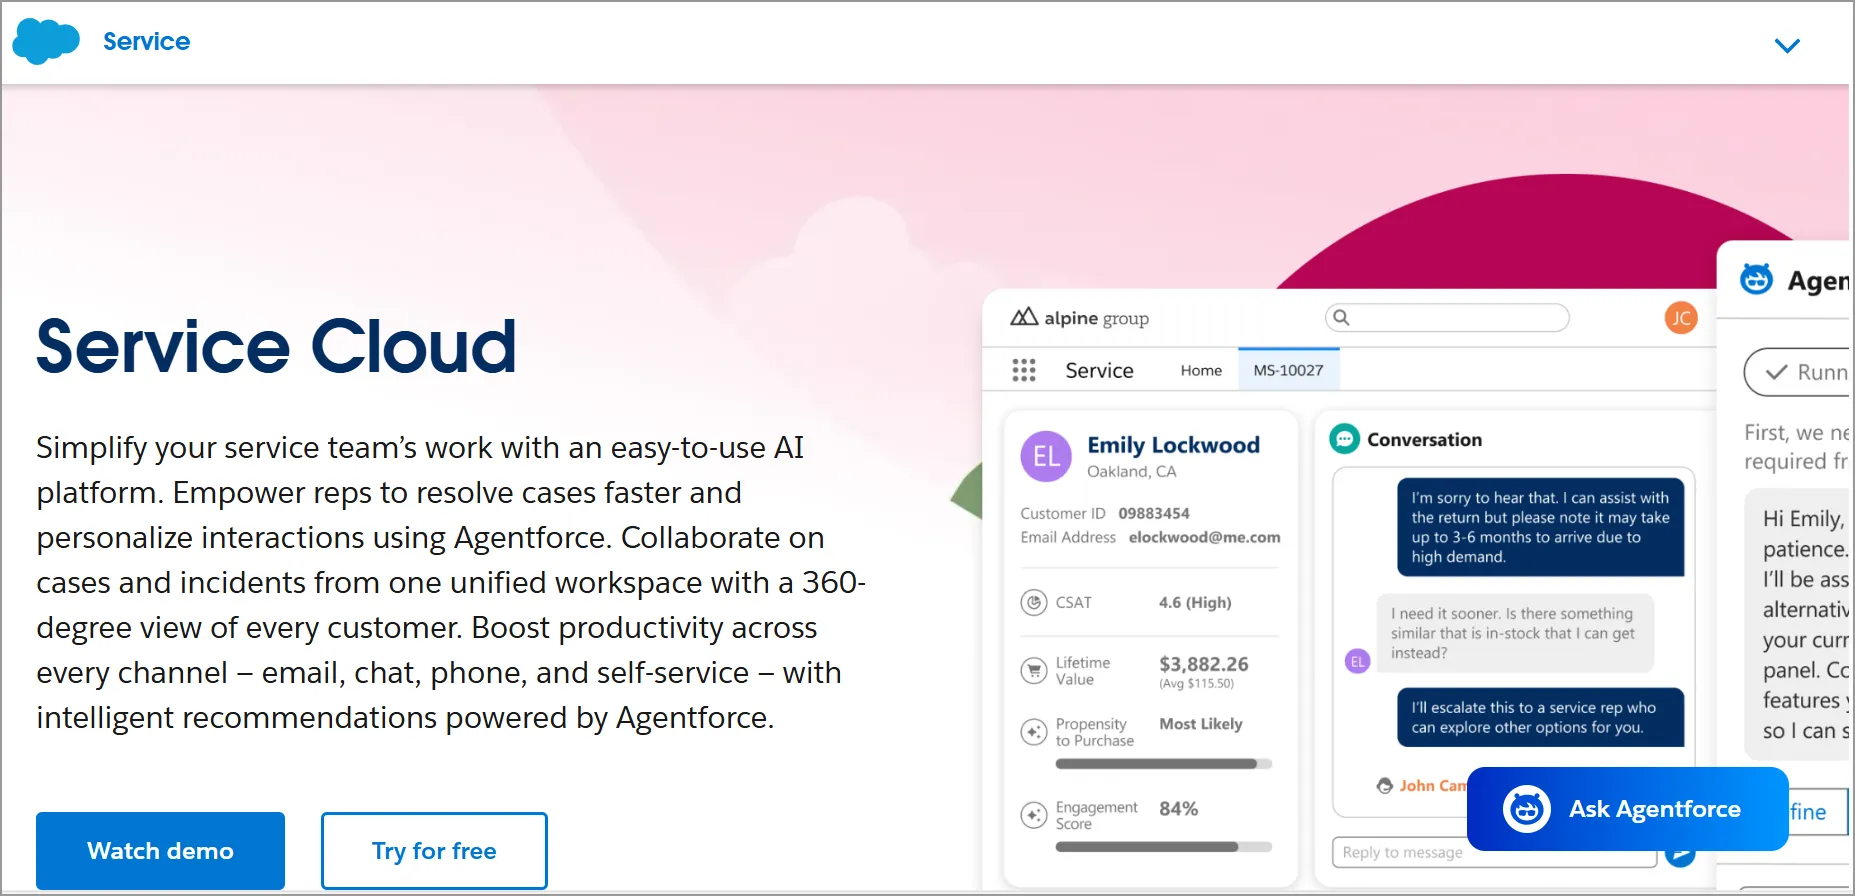
Task: Click the Reply to message field
Action: click(1490, 852)
